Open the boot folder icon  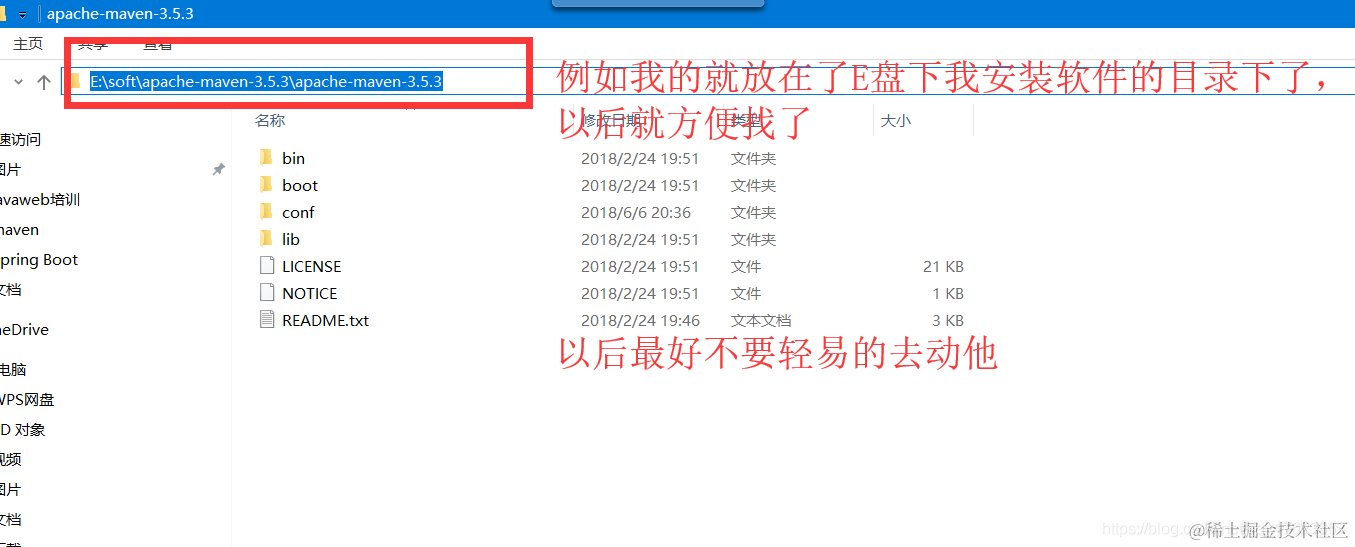(266, 185)
